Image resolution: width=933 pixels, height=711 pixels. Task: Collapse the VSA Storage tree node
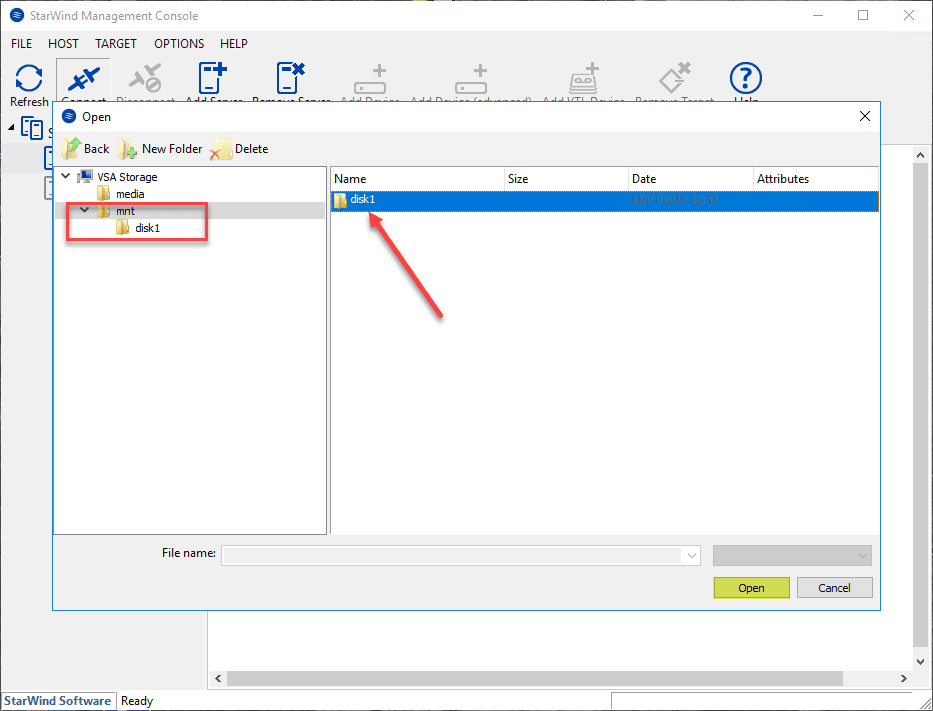tap(66, 176)
